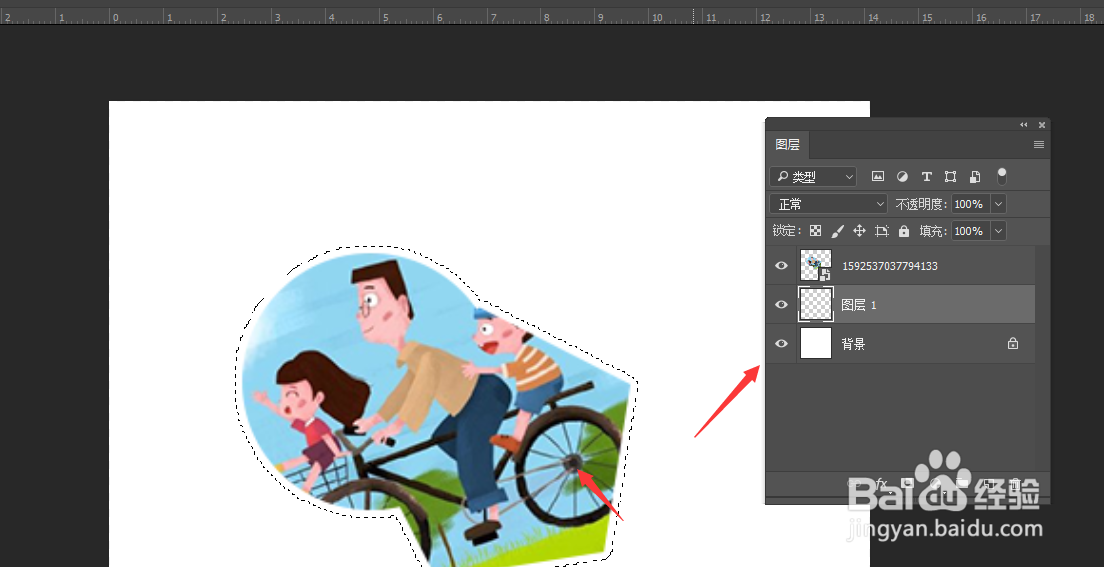Lock all padlock icon in 锁定 row
This screenshot has height=567, width=1104.
click(904, 231)
